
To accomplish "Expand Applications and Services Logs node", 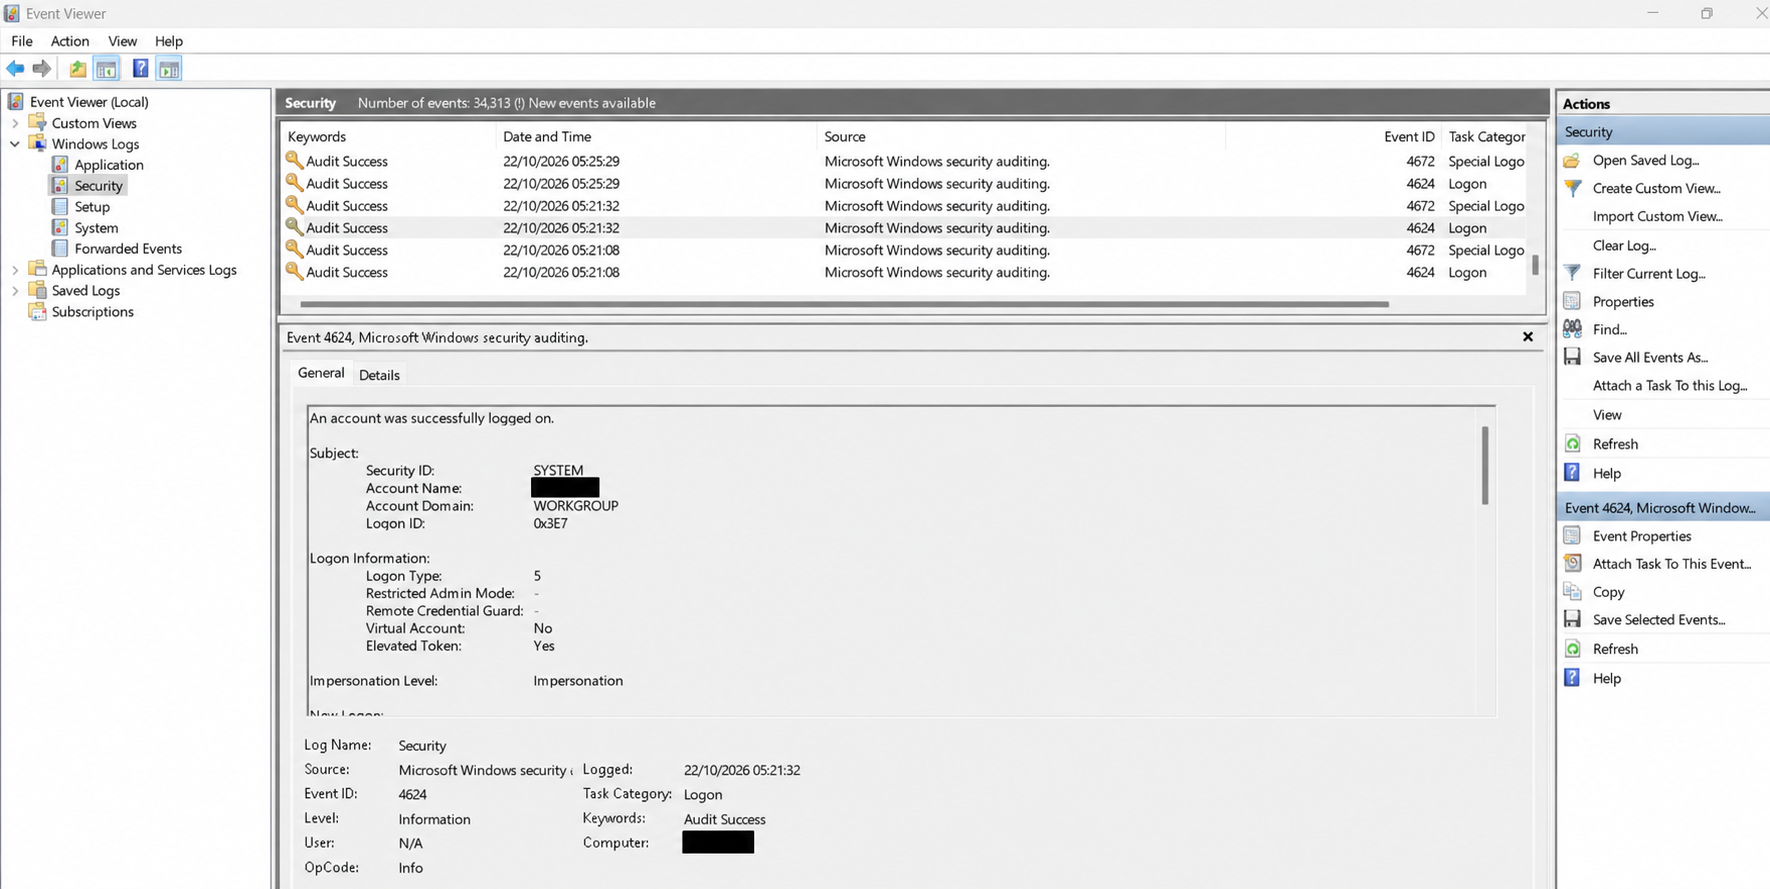I will click(x=15, y=270).
